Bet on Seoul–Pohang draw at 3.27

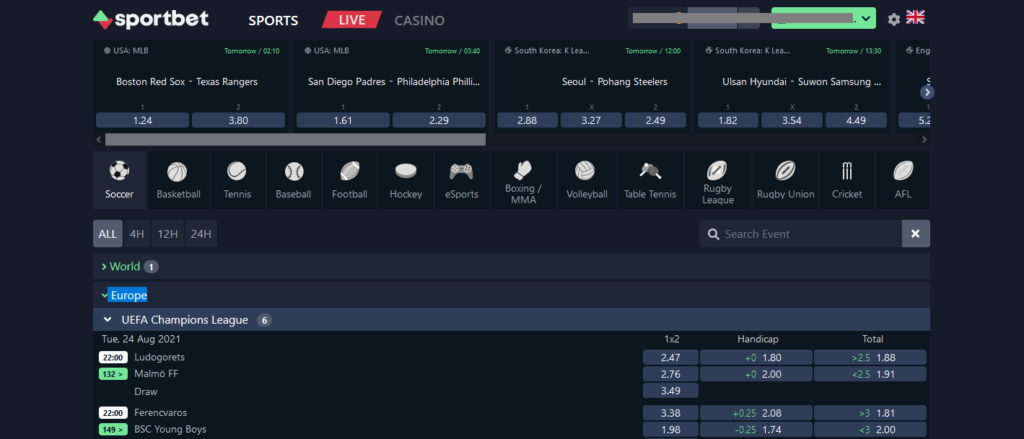[x=591, y=120]
